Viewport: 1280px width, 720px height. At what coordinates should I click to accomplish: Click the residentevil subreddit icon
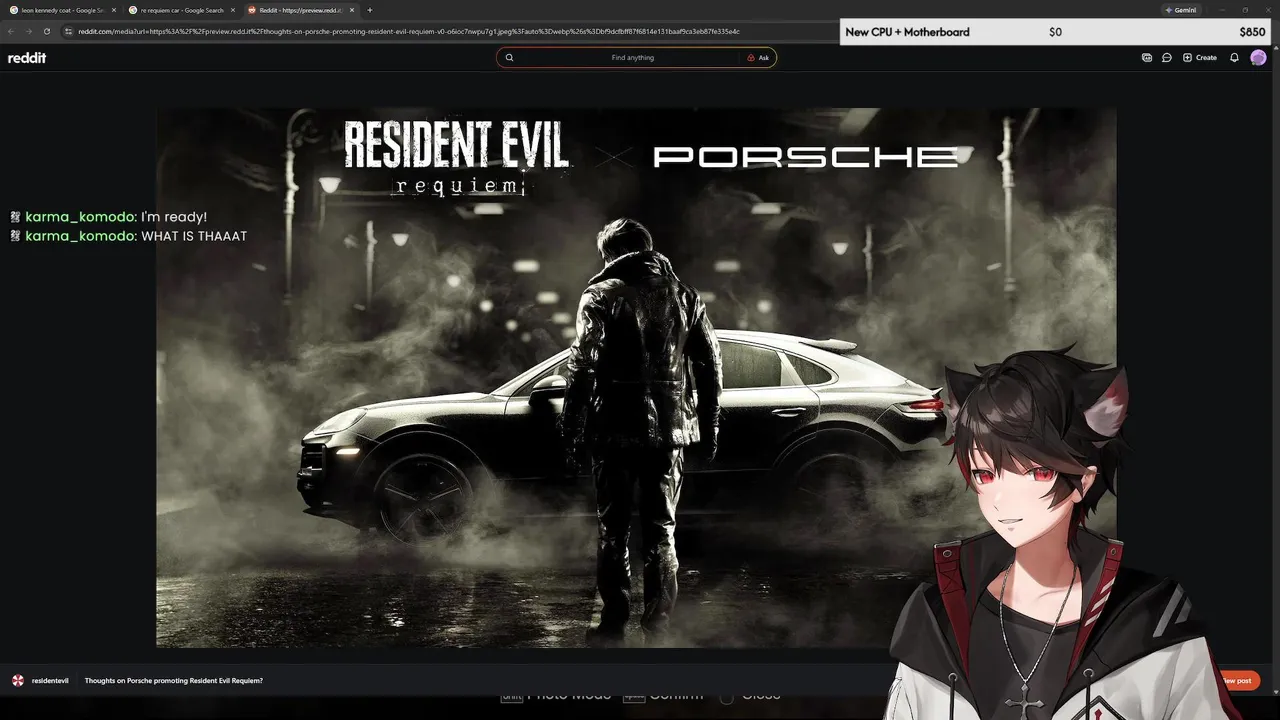[18, 680]
